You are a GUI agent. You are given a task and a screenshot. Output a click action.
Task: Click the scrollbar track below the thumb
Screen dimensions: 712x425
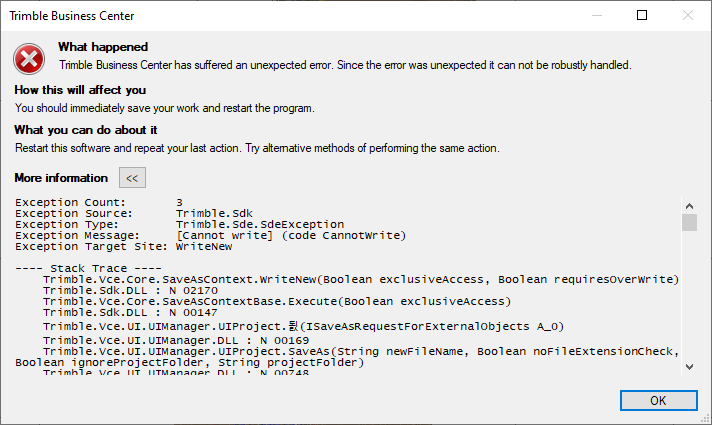click(689, 300)
